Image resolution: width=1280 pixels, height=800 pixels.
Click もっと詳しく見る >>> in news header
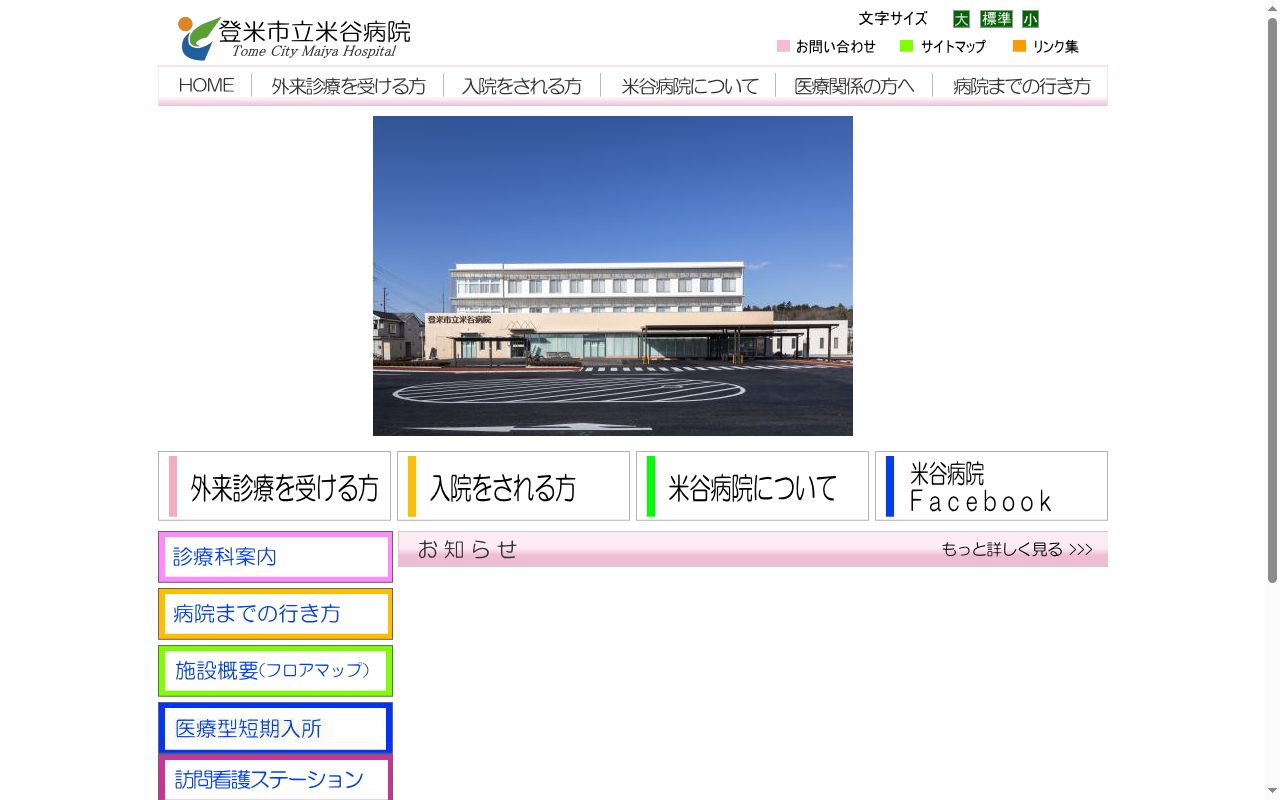1017,549
